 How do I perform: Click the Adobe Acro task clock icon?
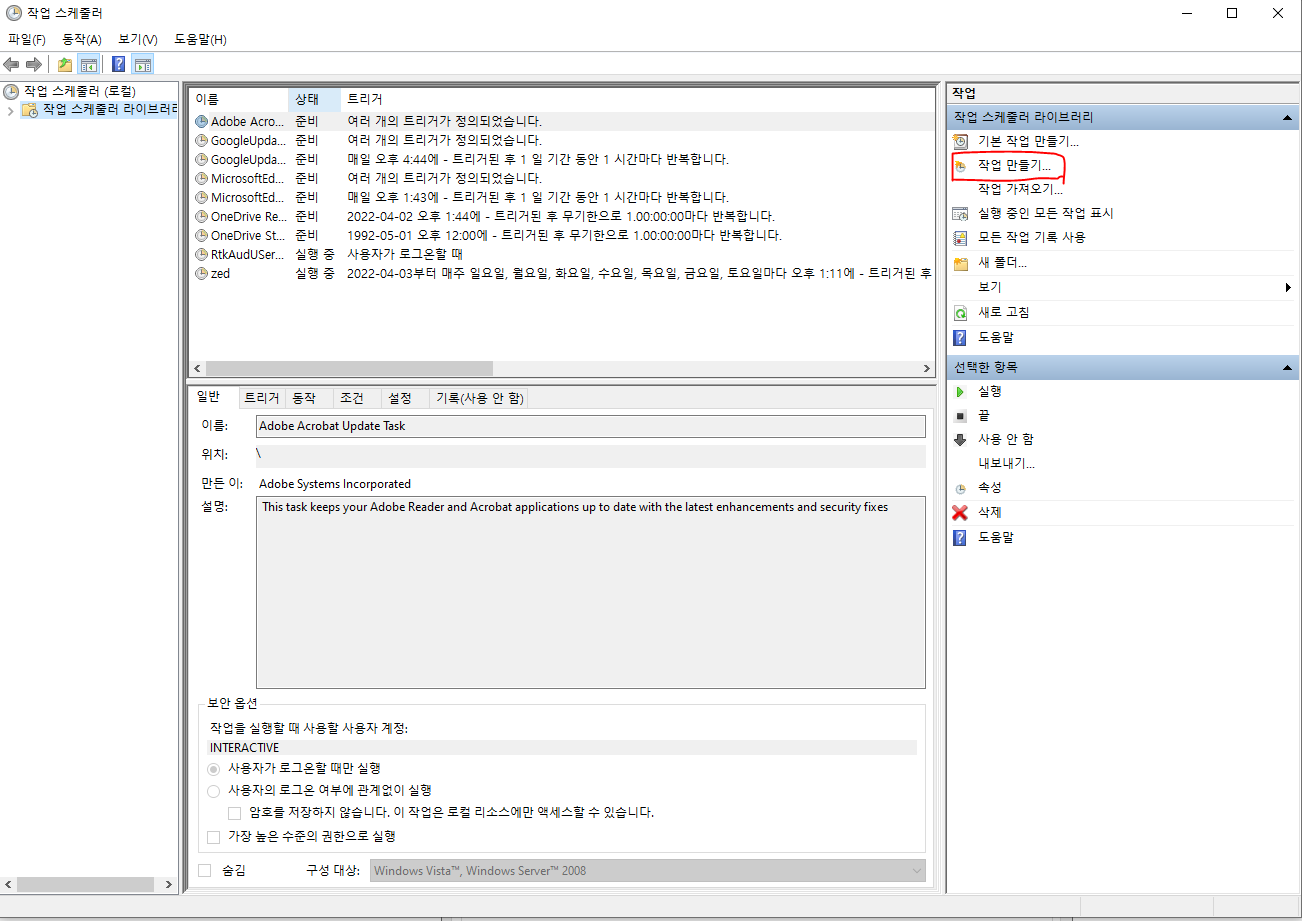(x=201, y=121)
